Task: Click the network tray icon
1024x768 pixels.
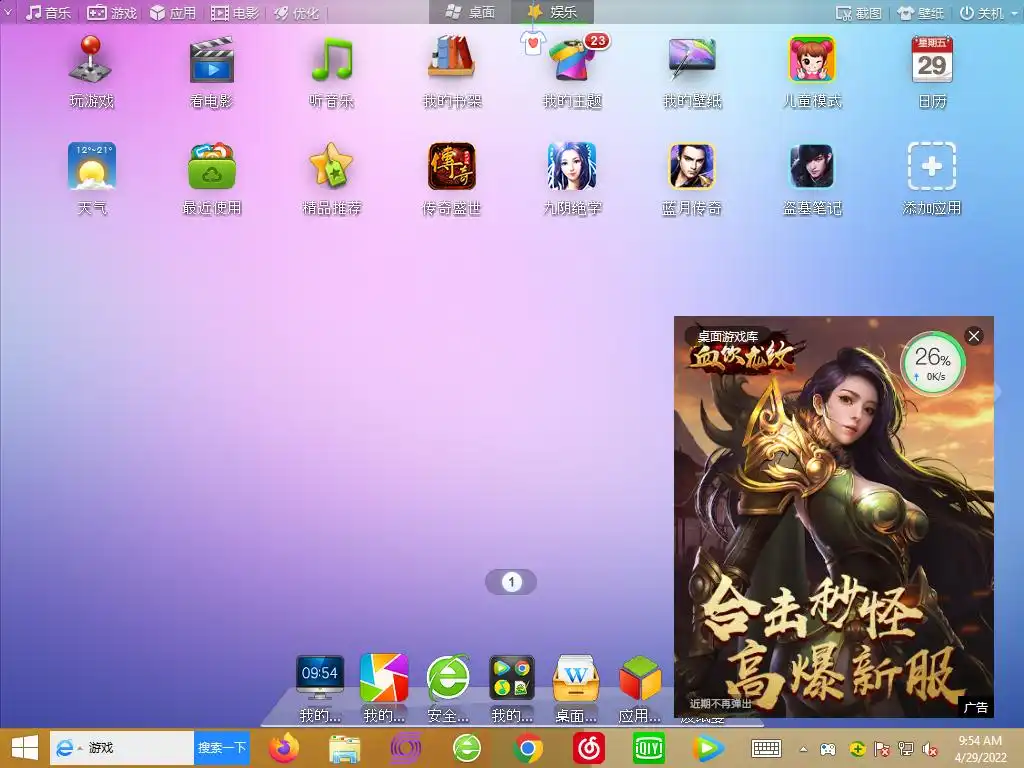Action: (906, 749)
